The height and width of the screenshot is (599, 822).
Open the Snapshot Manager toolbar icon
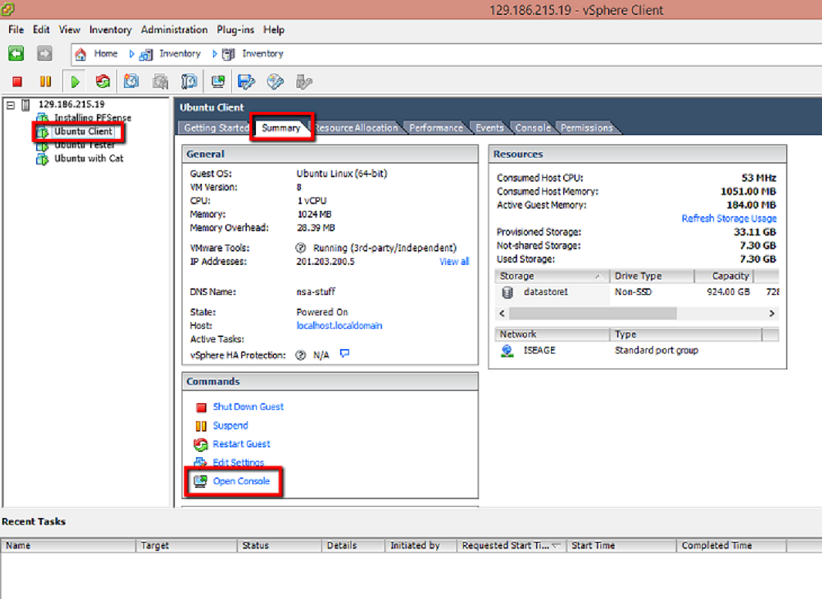pyautogui.click(x=189, y=82)
